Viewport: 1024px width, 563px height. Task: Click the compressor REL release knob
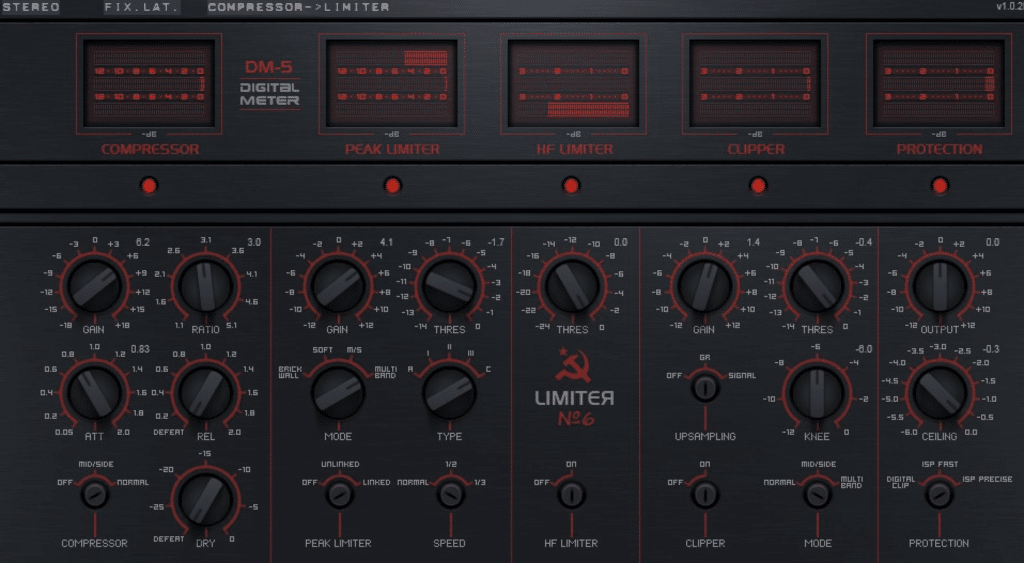pyautogui.click(x=206, y=392)
